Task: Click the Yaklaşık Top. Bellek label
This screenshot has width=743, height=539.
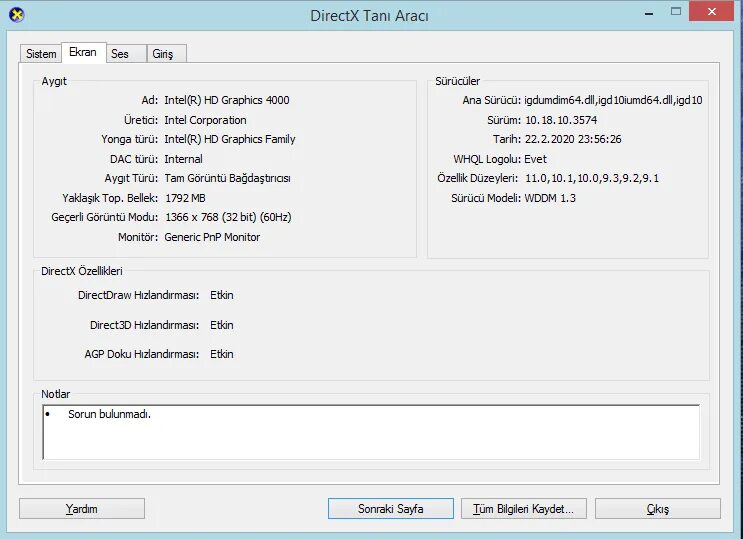Action: pyautogui.click(x=110, y=198)
